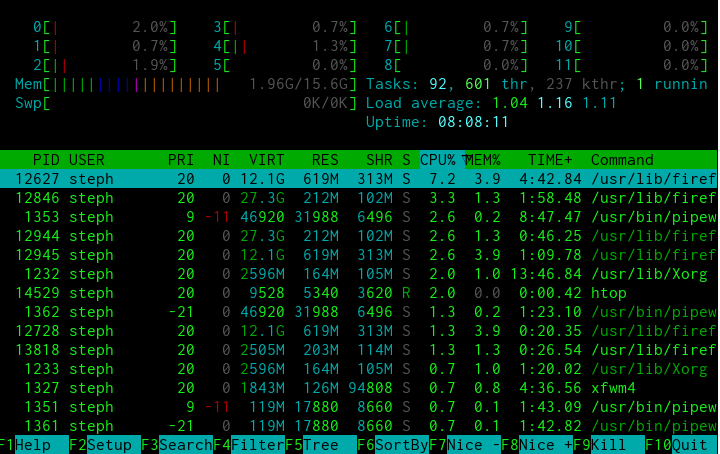Sort by the SHR column header
Image resolution: width=720 pixels, height=454 pixels.
point(379,160)
